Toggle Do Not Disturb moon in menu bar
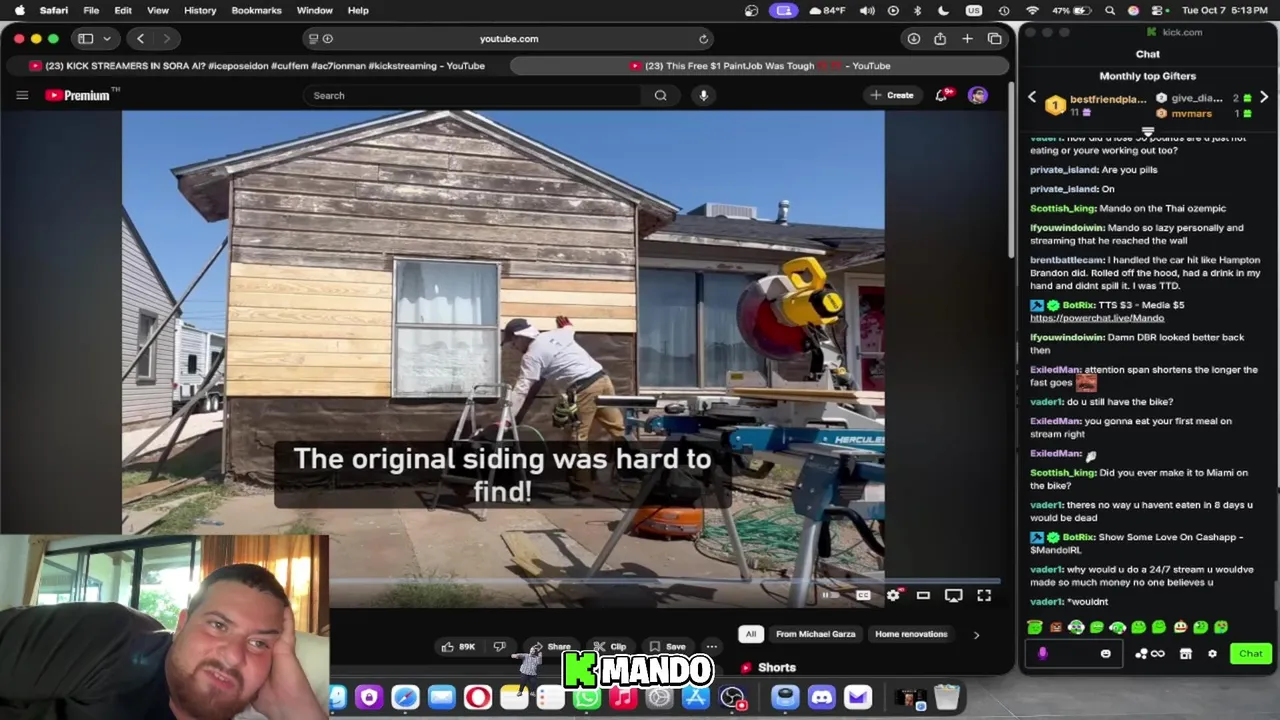This screenshot has height=720, width=1280. tap(943, 10)
